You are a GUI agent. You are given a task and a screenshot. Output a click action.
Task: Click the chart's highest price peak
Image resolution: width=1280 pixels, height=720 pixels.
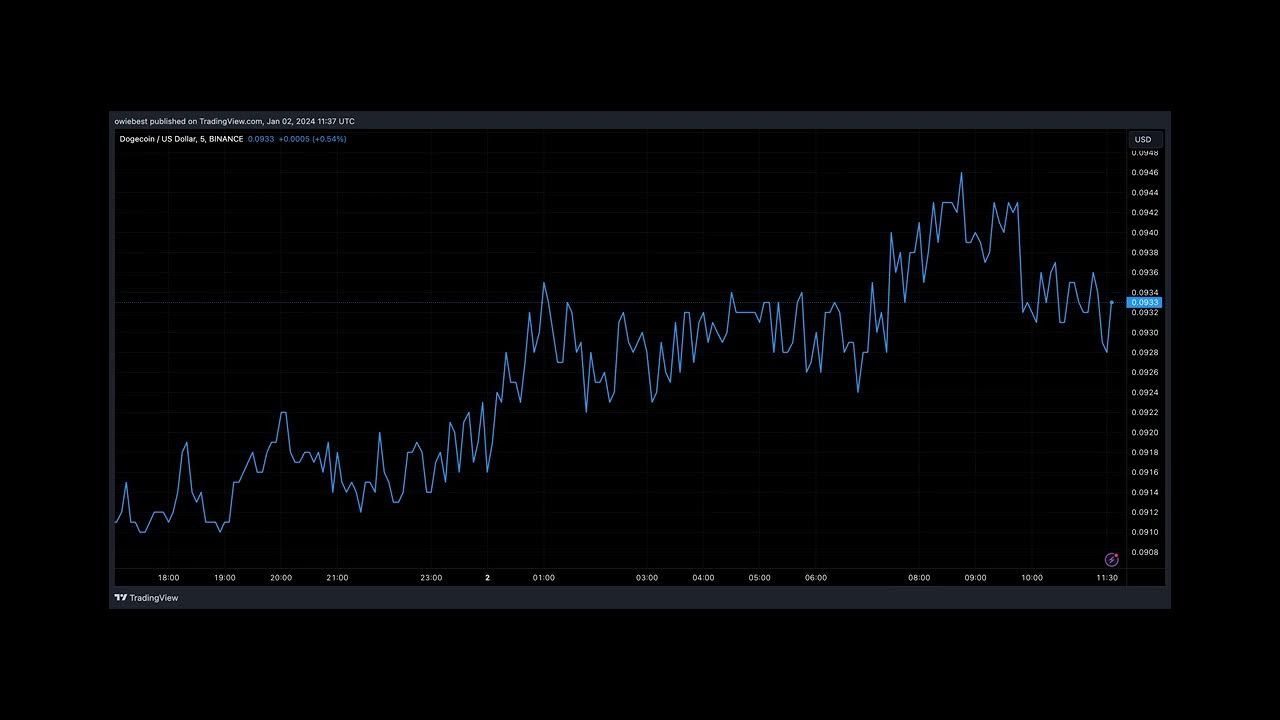point(961,173)
